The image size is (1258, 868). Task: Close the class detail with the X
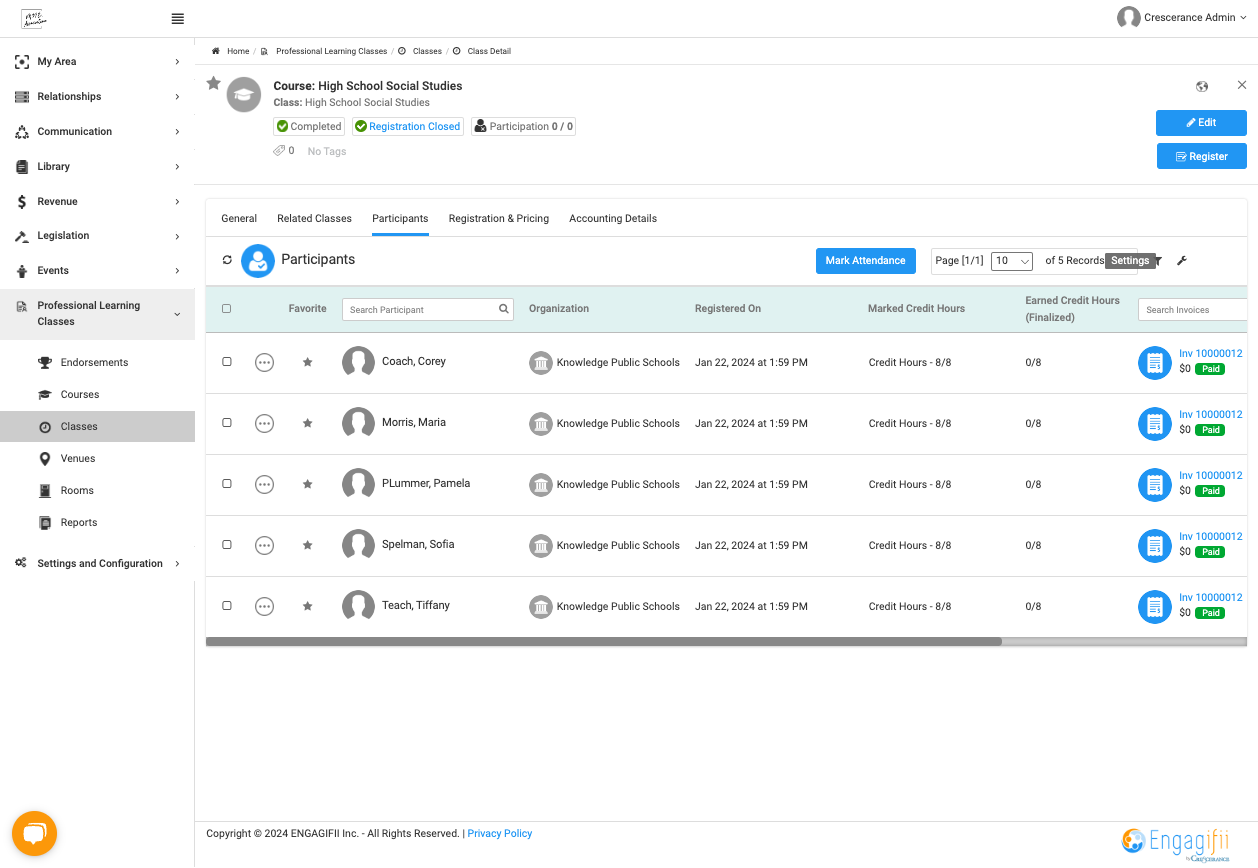coord(1242,85)
